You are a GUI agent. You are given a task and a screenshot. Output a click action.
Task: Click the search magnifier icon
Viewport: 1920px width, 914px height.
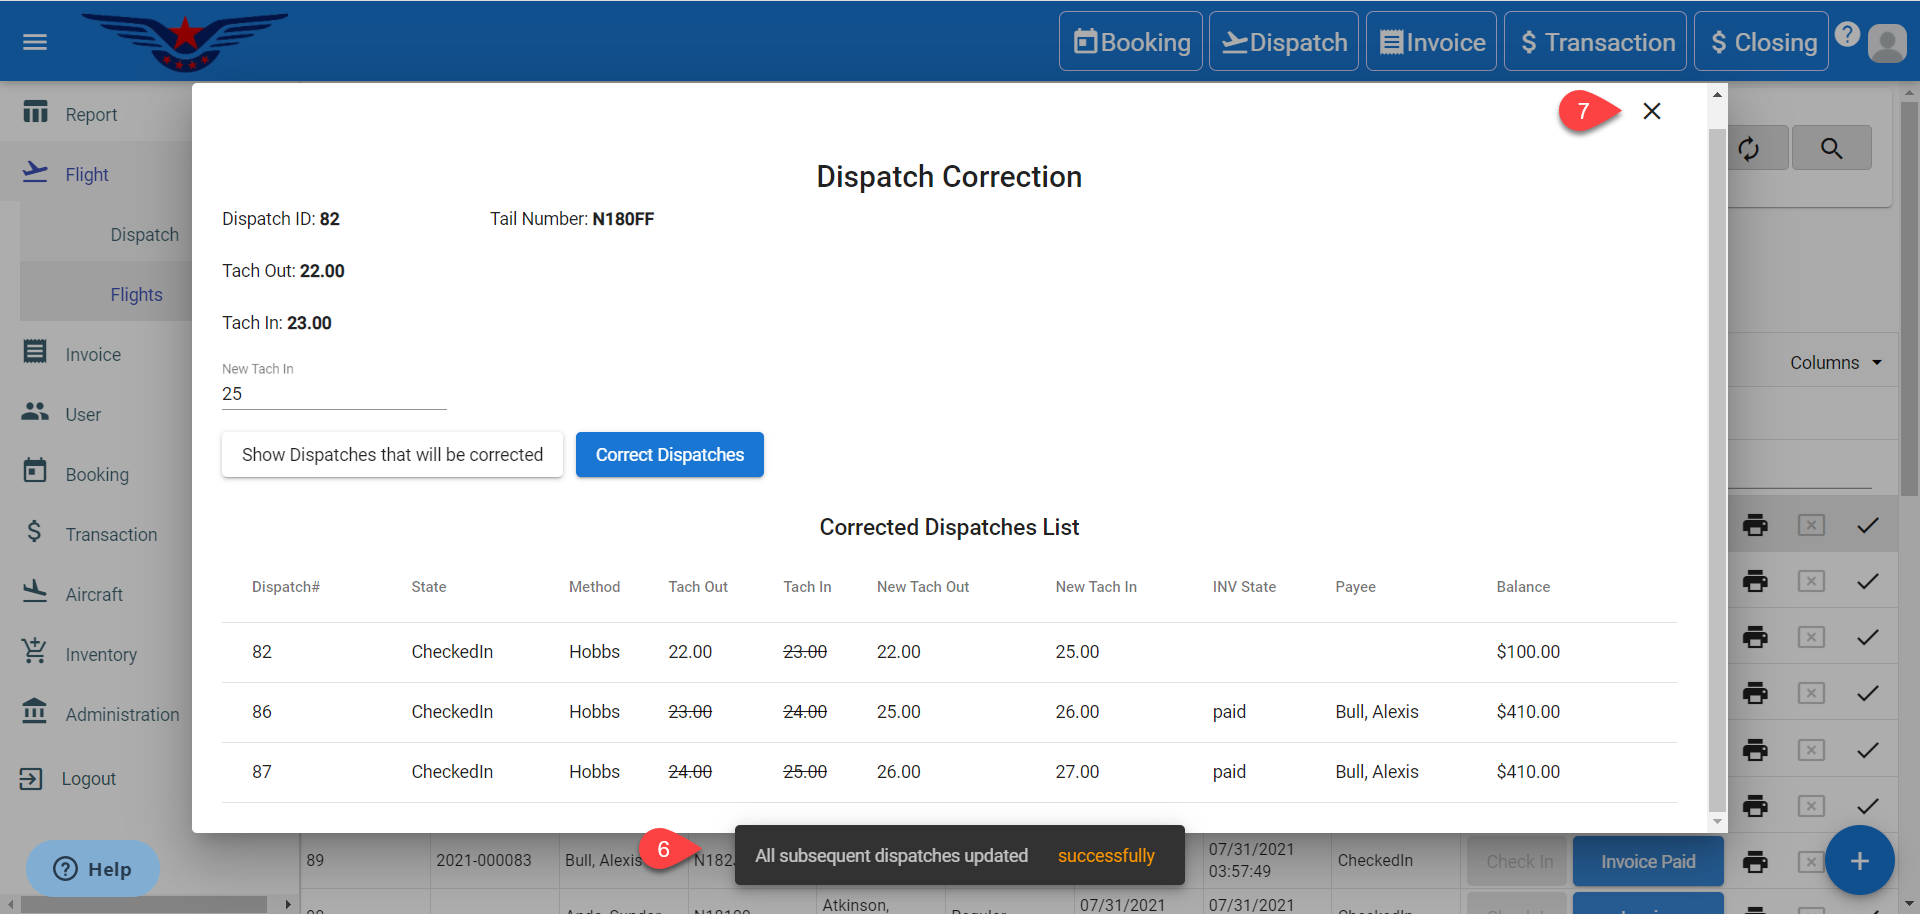[x=1831, y=149]
